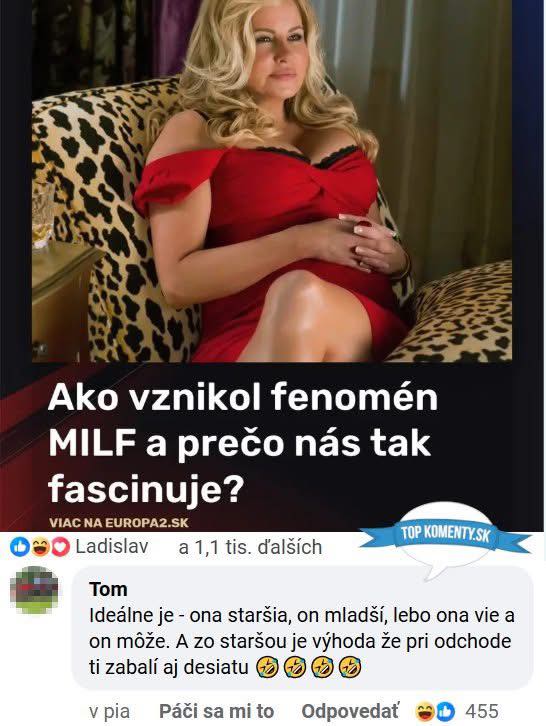Click the Haha reaction icon under the post
The height and width of the screenshot is (726, 546).
coord(40,548)
